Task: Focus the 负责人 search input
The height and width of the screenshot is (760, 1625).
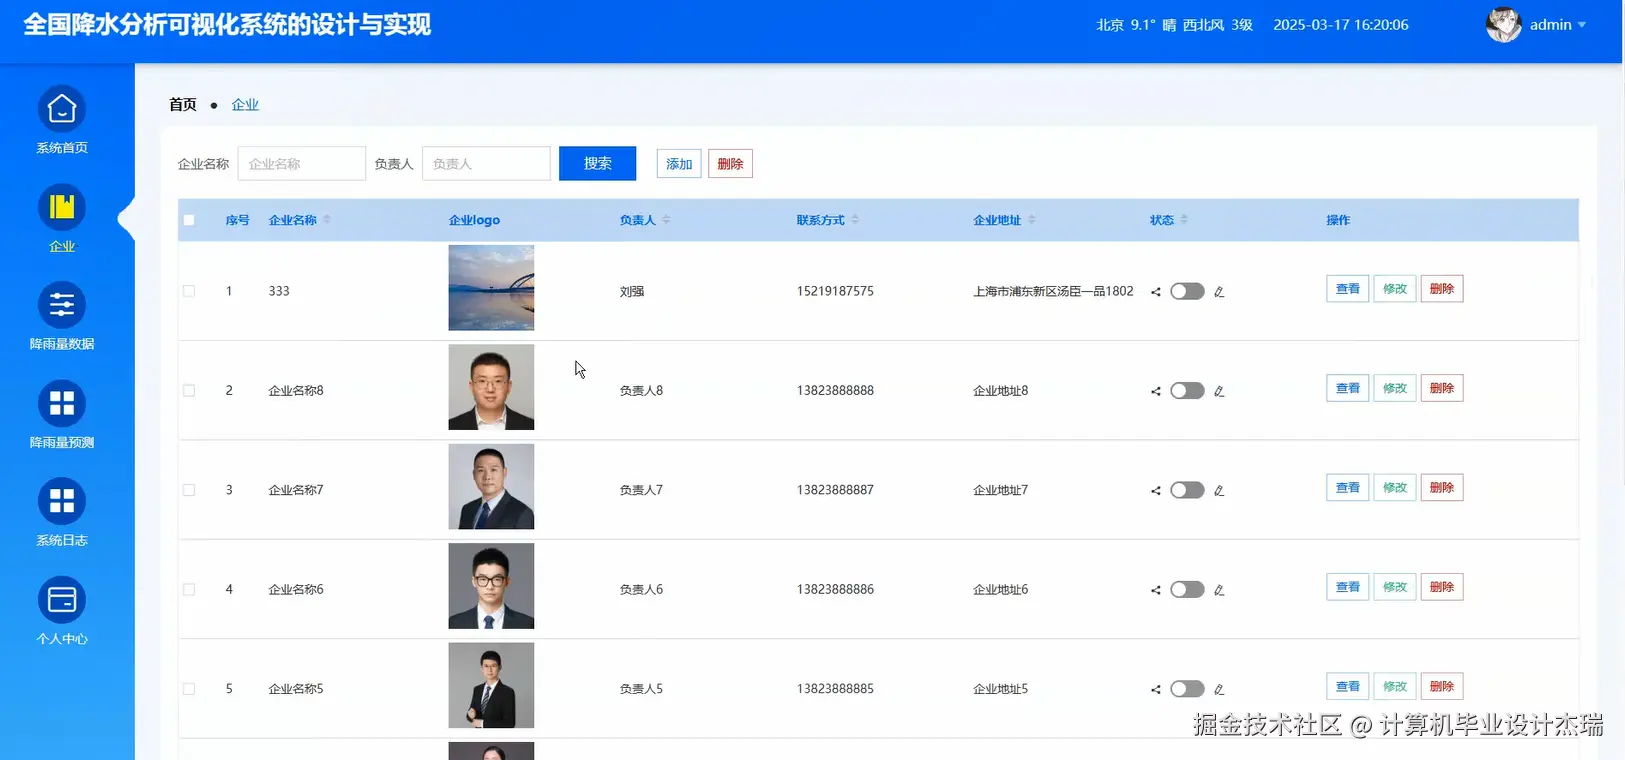Action: pyautogui.click(x=486, y=164)
